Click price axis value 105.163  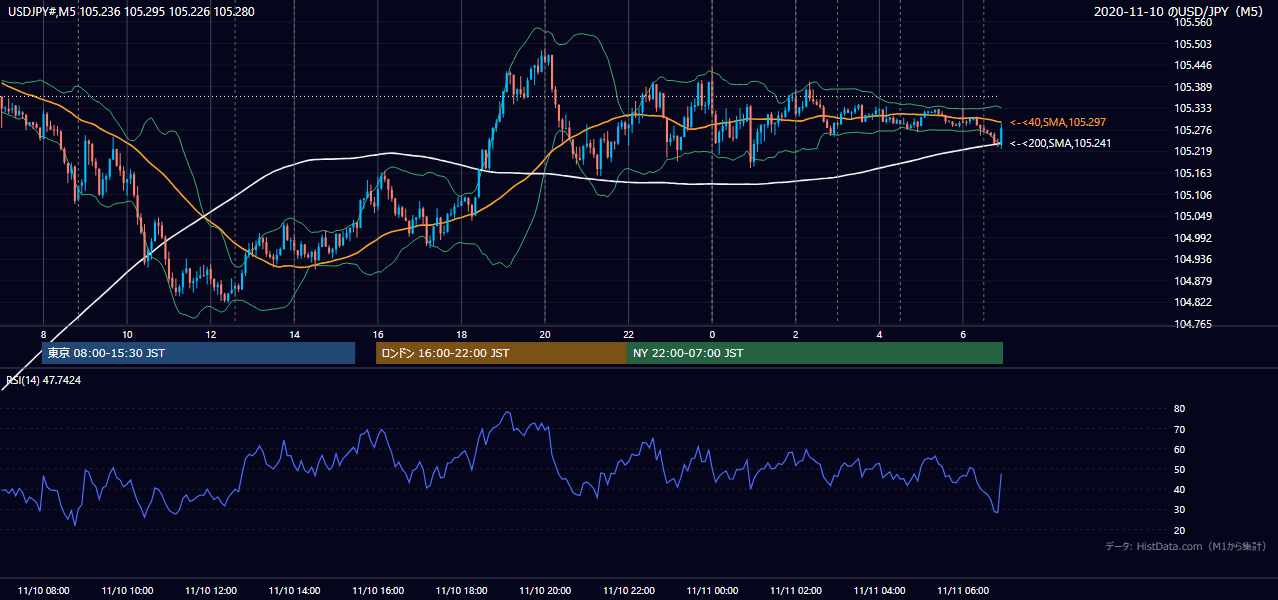(x=1194, y=174)
